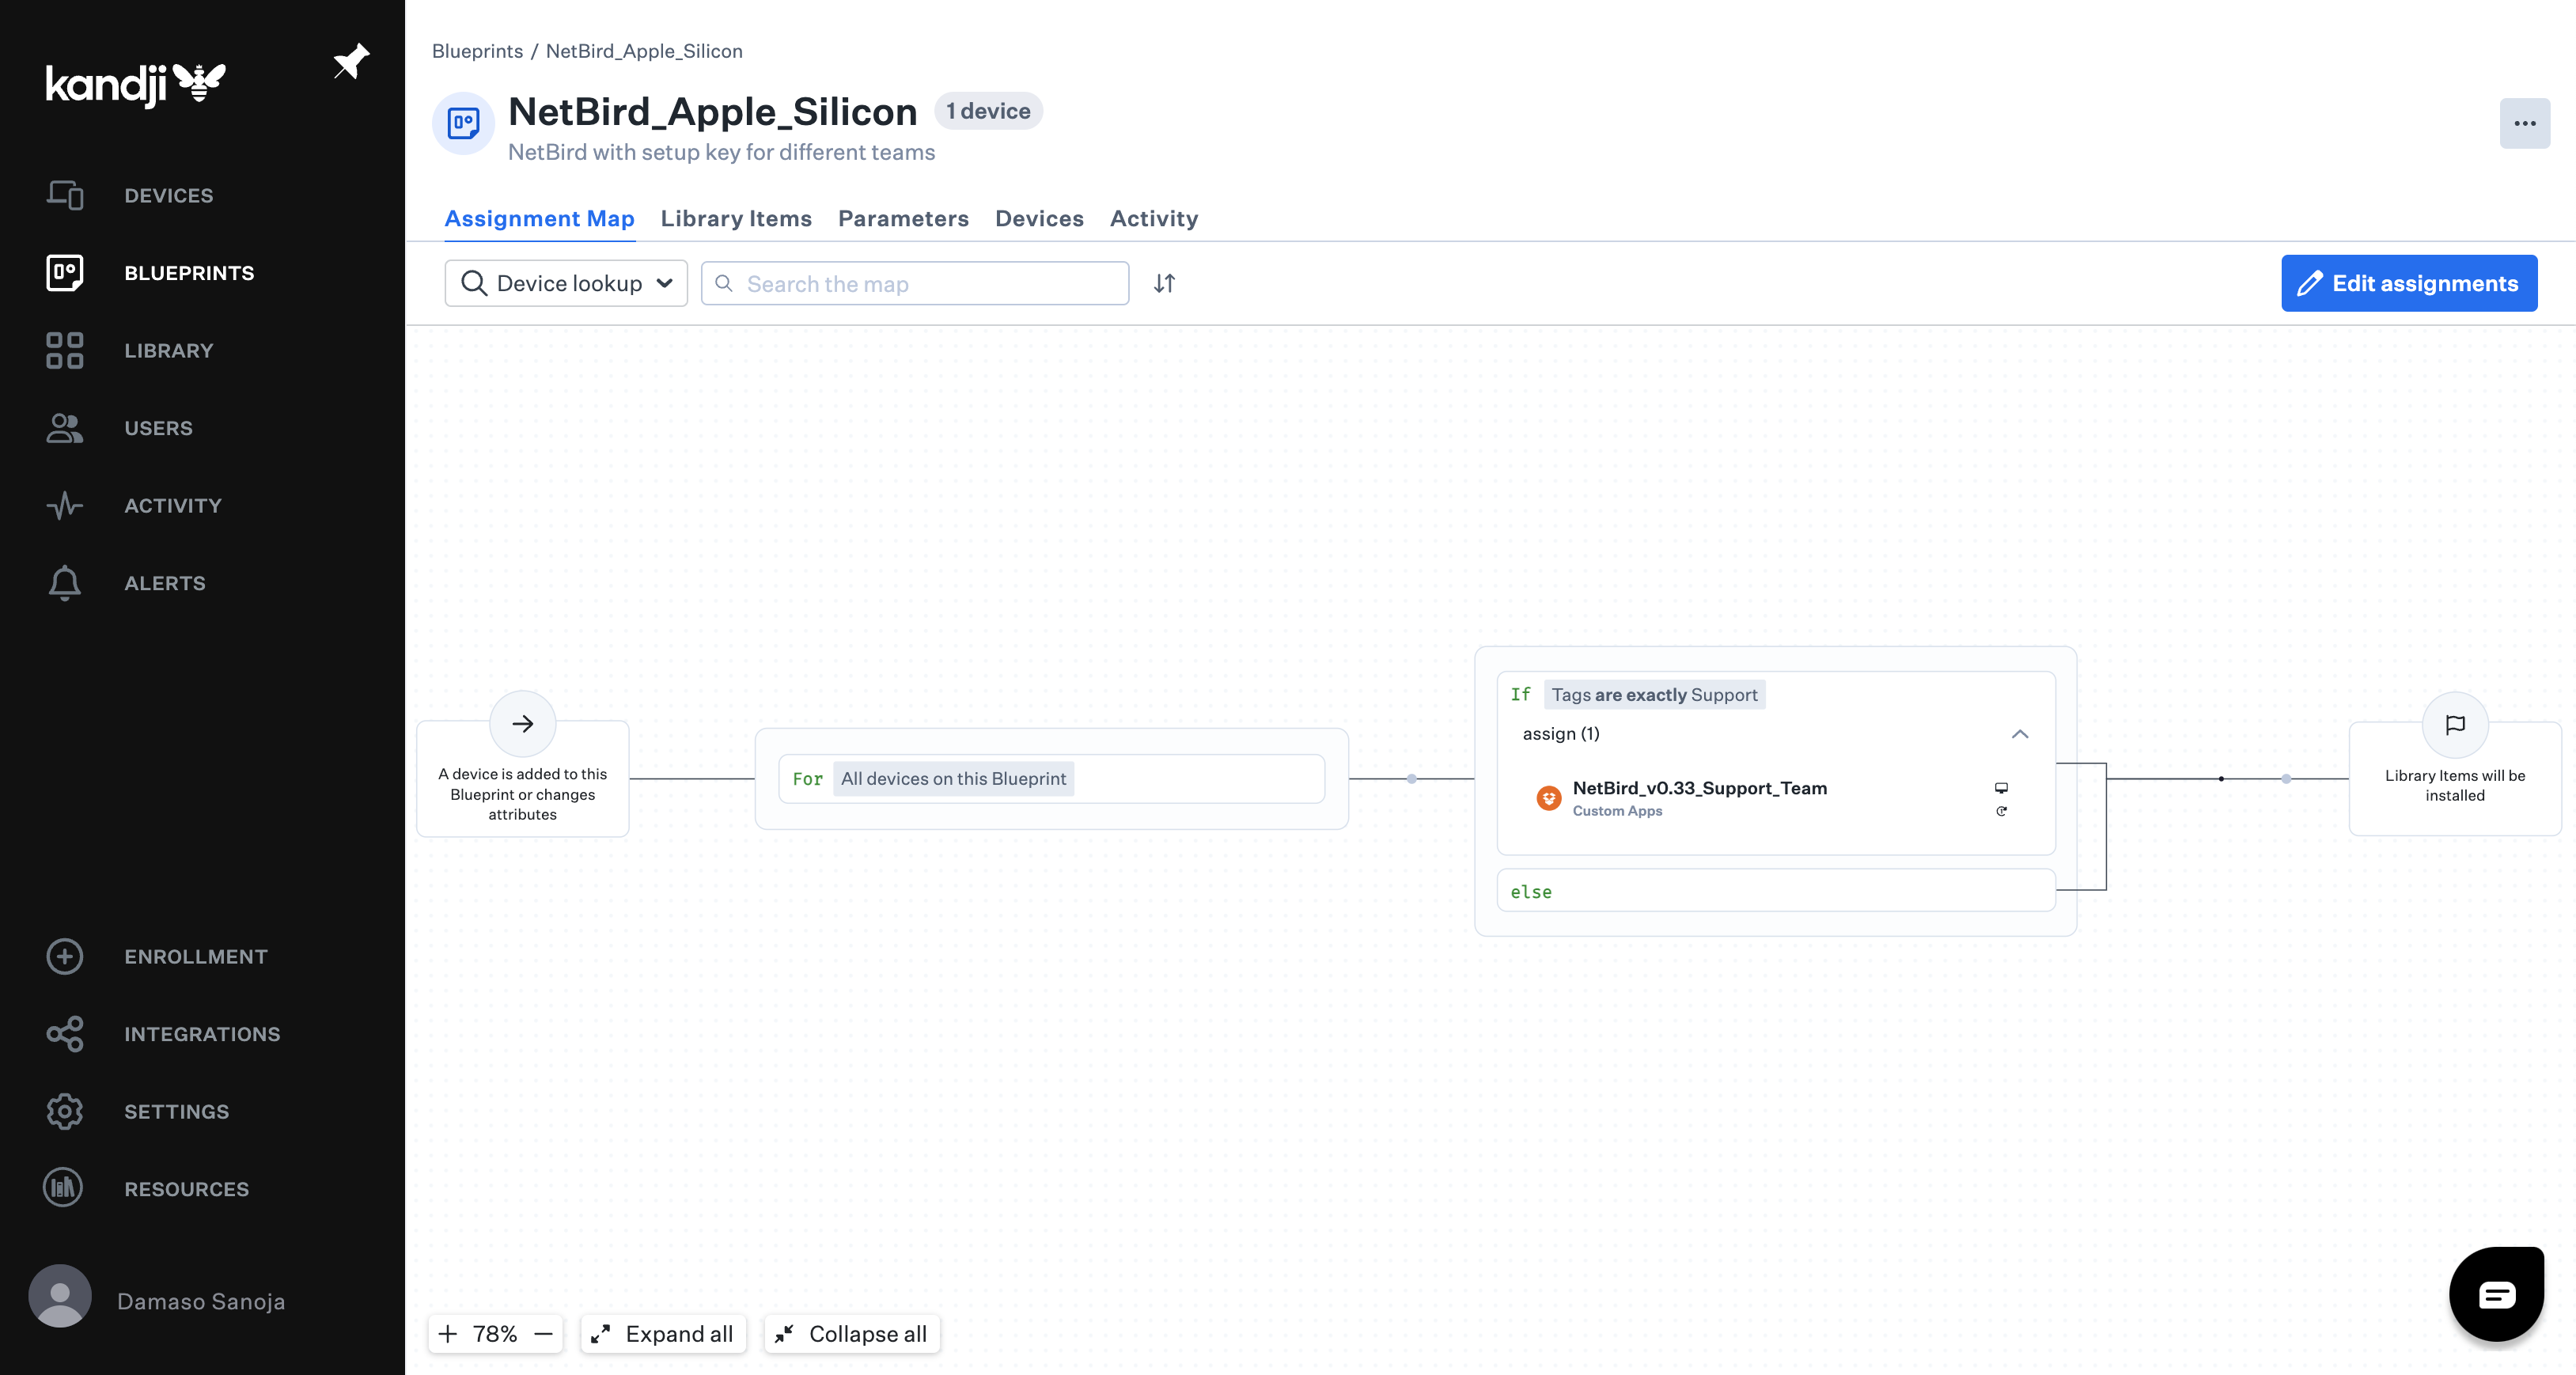Open the Users section in the sidebar
2576x1375 pixels.
tap(159, 428)
